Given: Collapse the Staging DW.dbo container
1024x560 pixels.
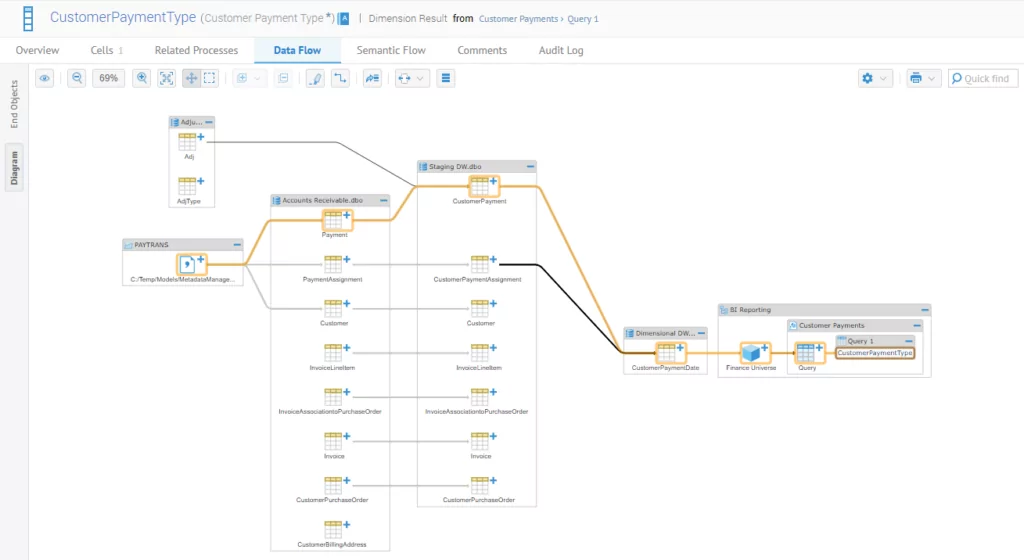Looking at the screenshot, I should (x=530, y=166).
